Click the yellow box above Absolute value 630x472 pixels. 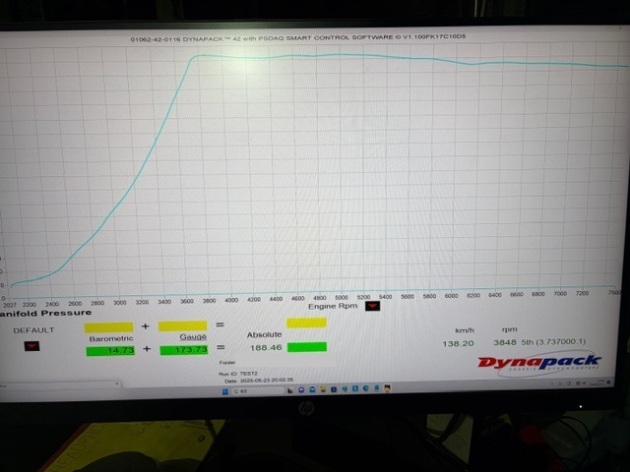(x=307, y=322)
